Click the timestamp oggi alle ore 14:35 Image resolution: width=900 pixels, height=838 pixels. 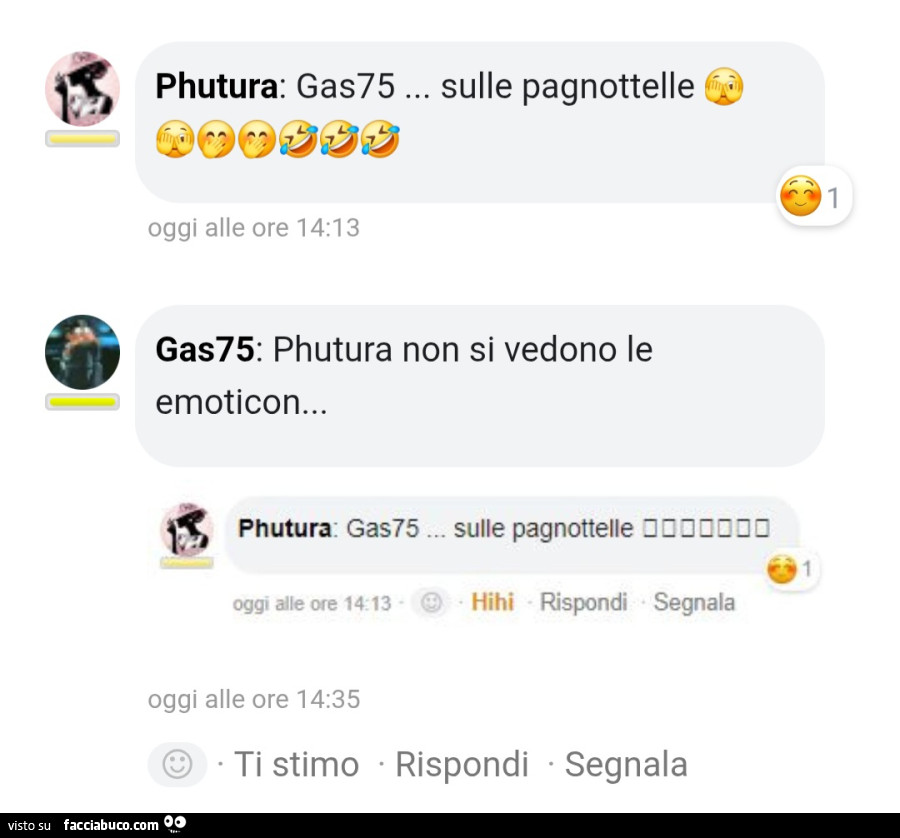point(254,699)
